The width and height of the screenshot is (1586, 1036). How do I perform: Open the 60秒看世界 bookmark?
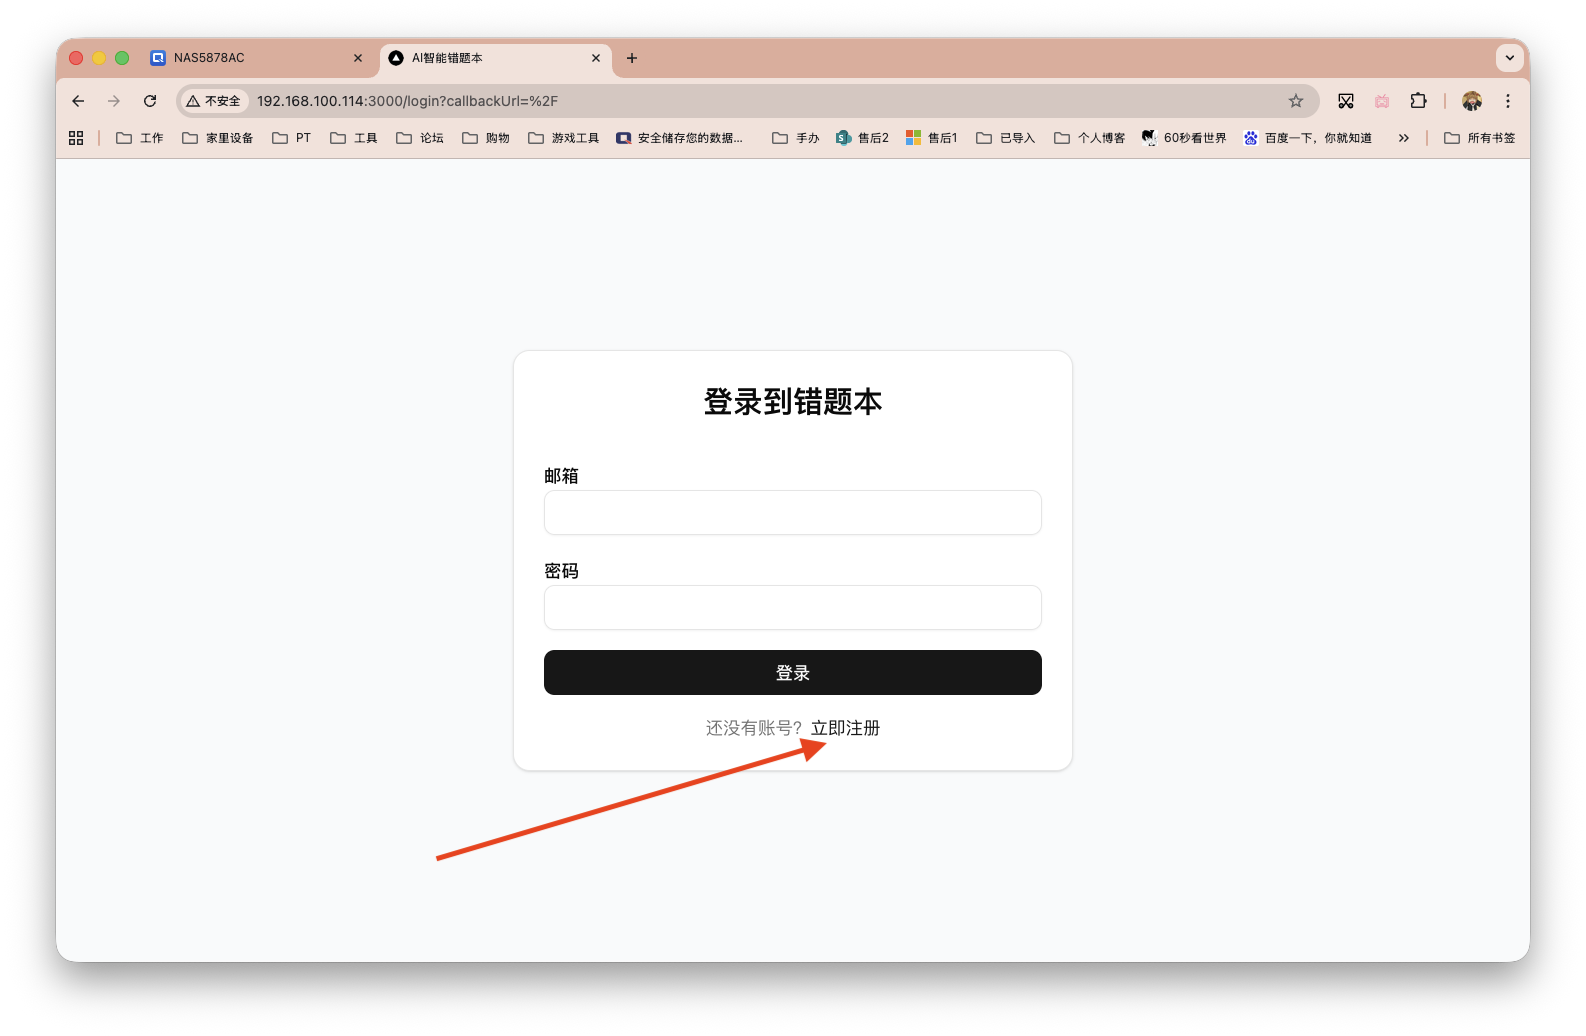(x=1184, y=138)
